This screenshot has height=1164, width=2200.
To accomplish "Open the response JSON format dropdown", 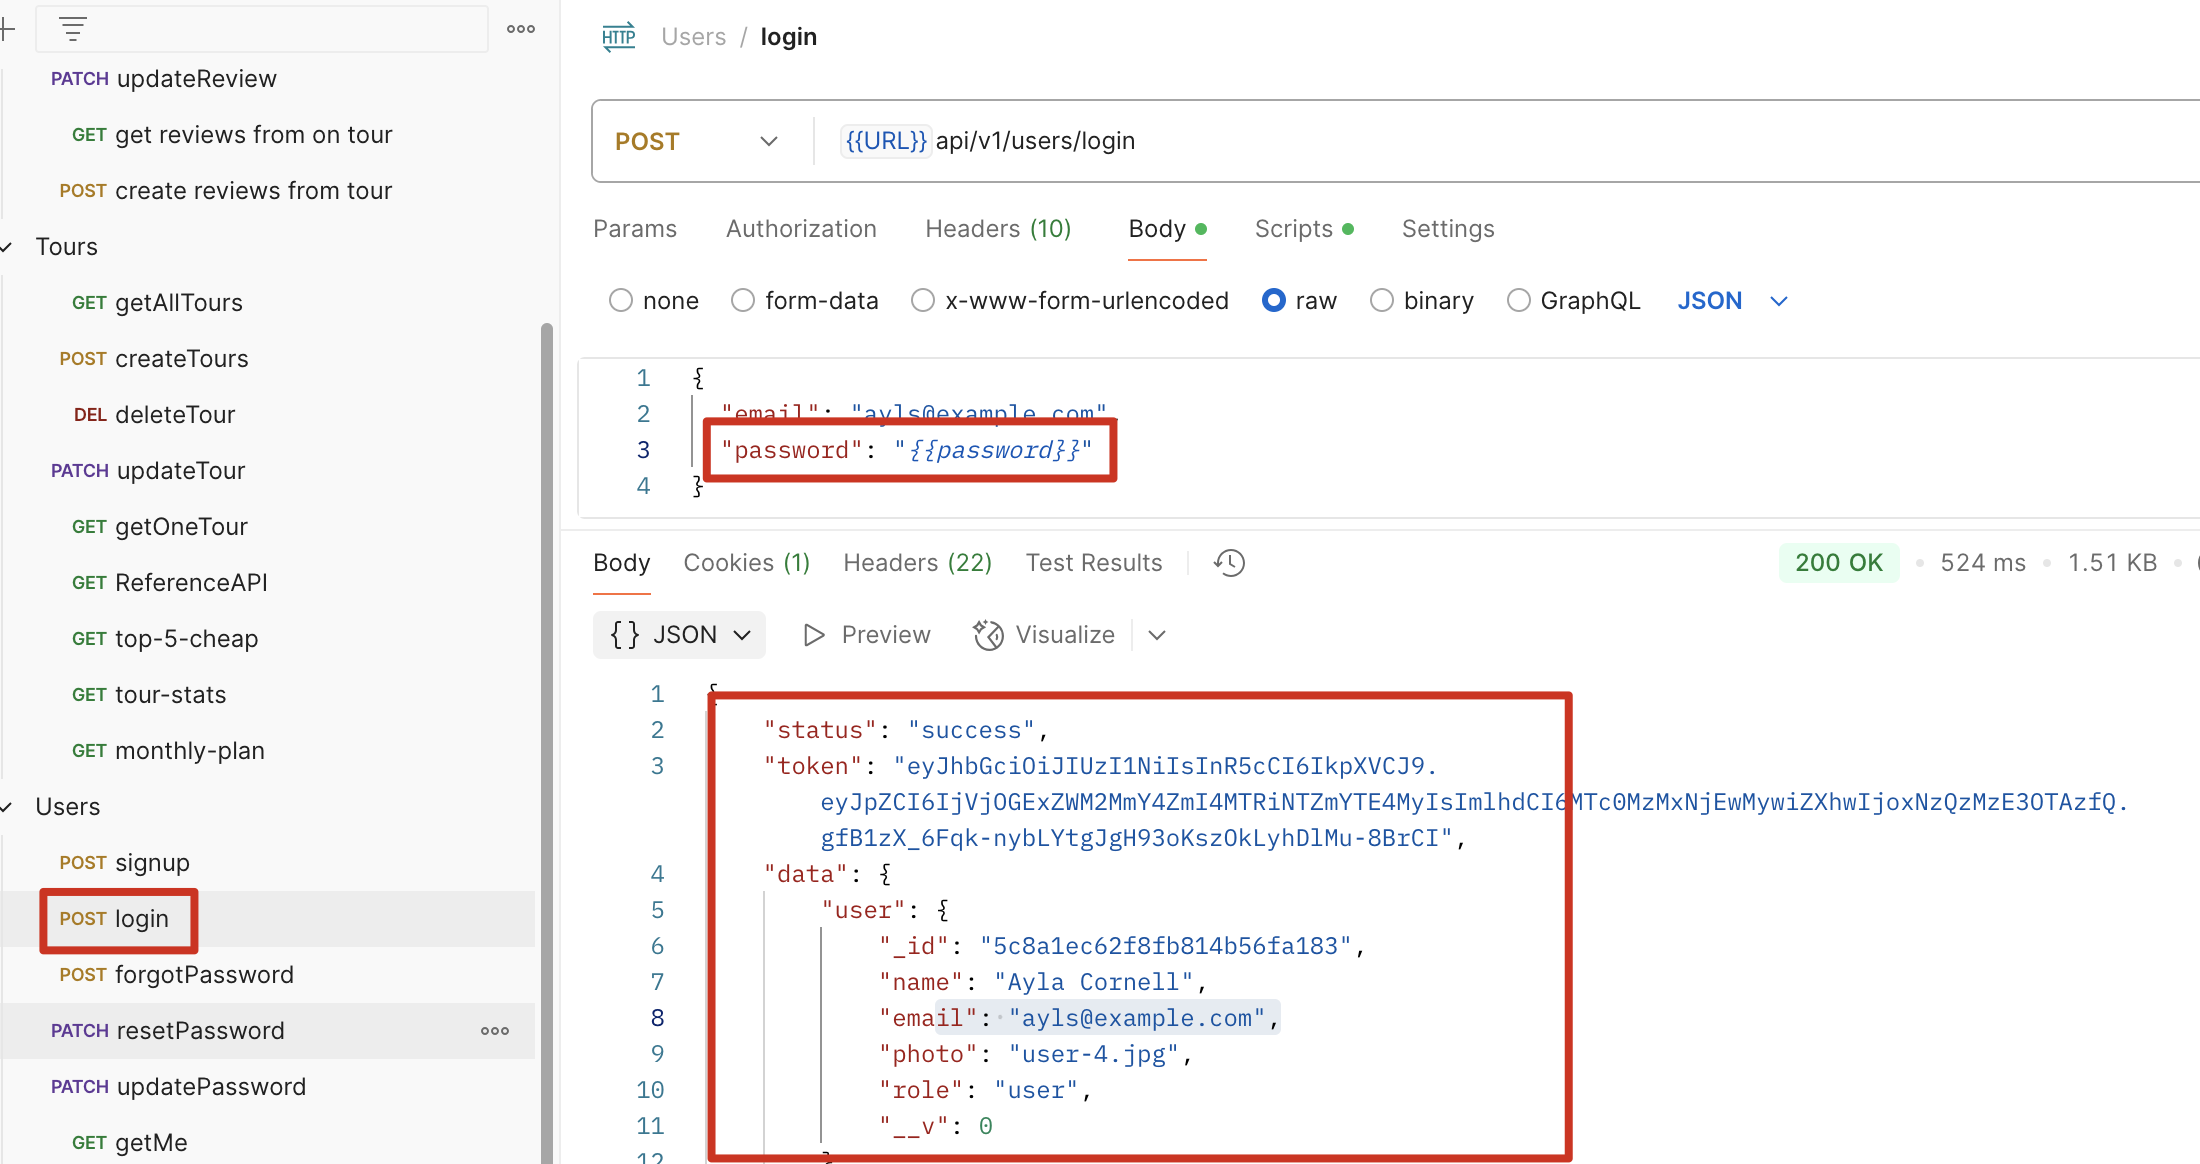I will (680, 635).
